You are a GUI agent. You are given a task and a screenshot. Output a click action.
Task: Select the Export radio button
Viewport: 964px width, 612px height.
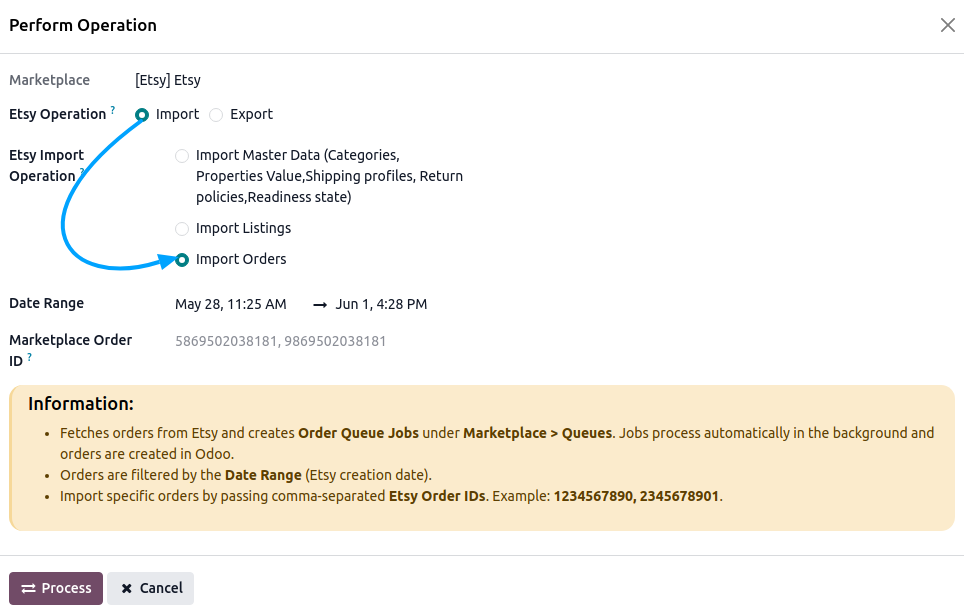pos(216,115)
